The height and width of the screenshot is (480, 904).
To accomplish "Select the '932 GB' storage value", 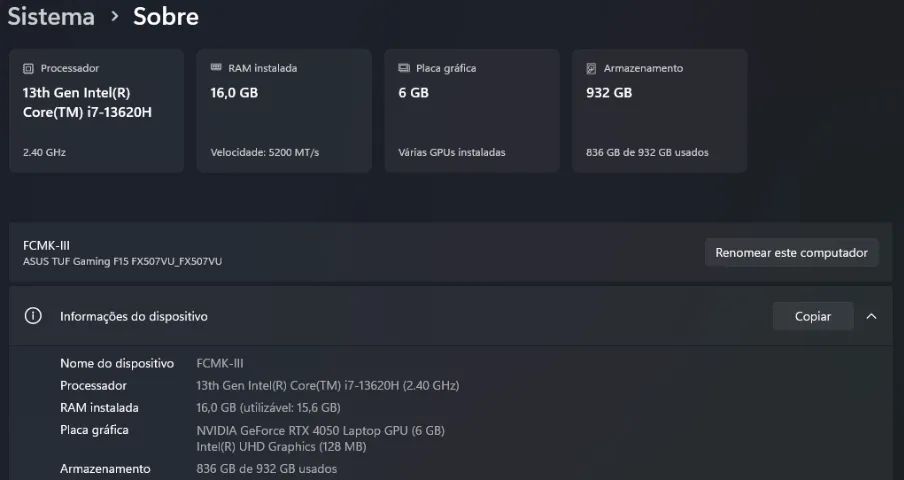I will pos(609,93).
